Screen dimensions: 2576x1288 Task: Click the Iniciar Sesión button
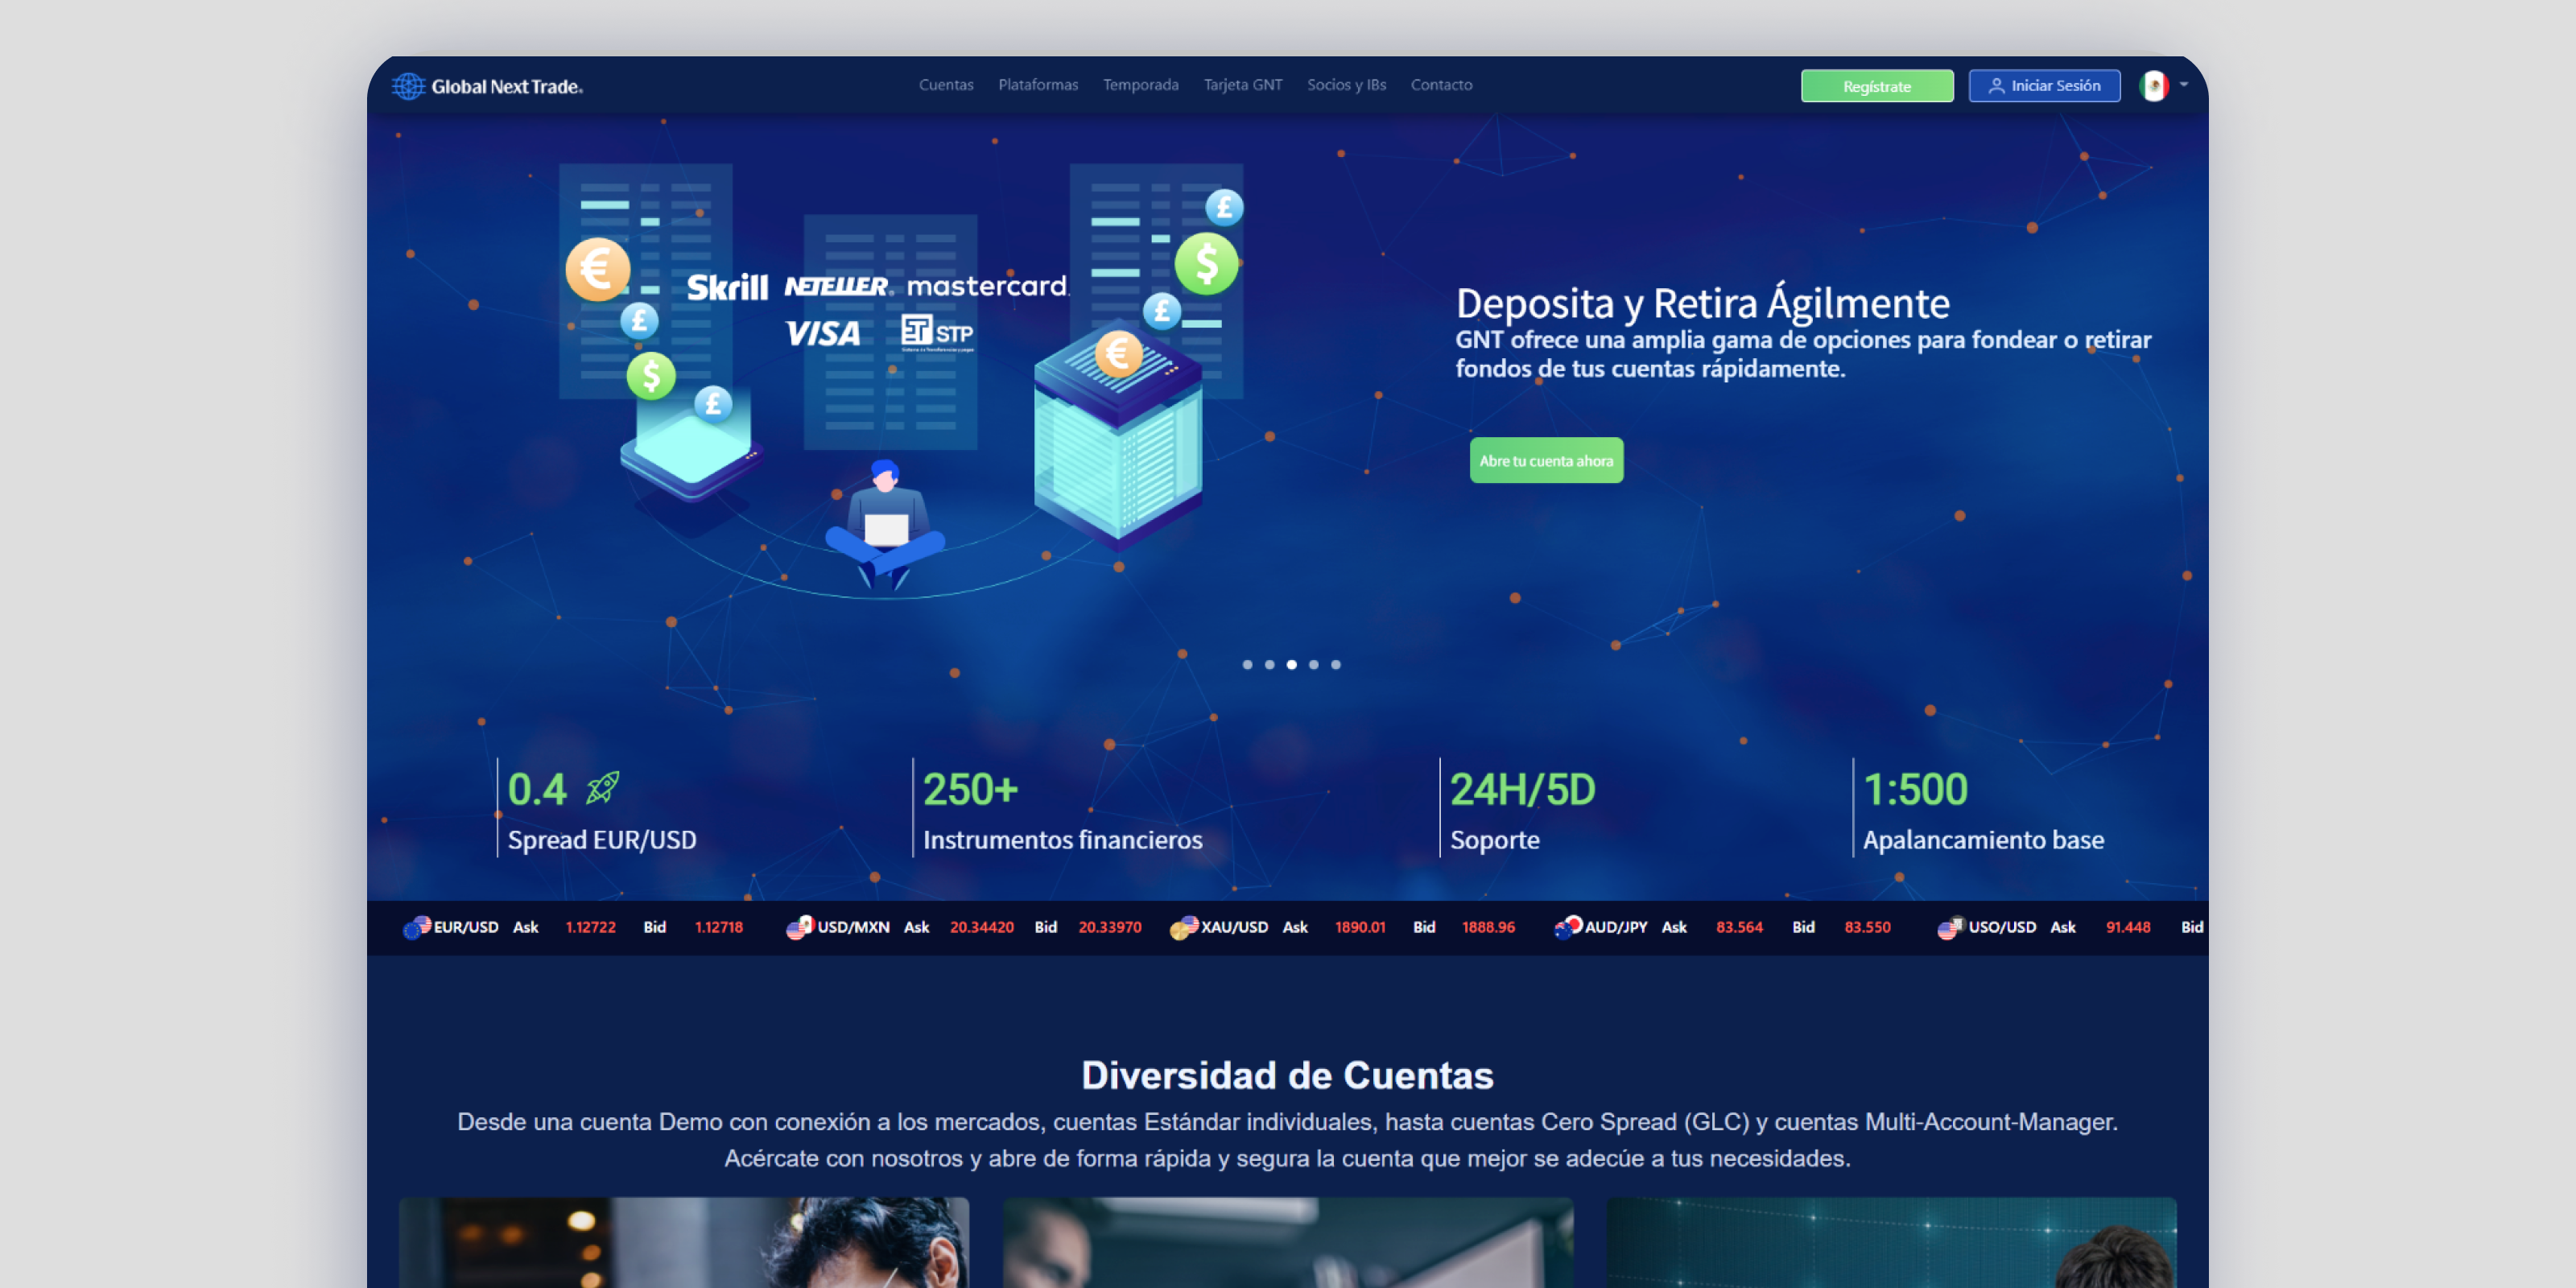(x=2044, y=86)
